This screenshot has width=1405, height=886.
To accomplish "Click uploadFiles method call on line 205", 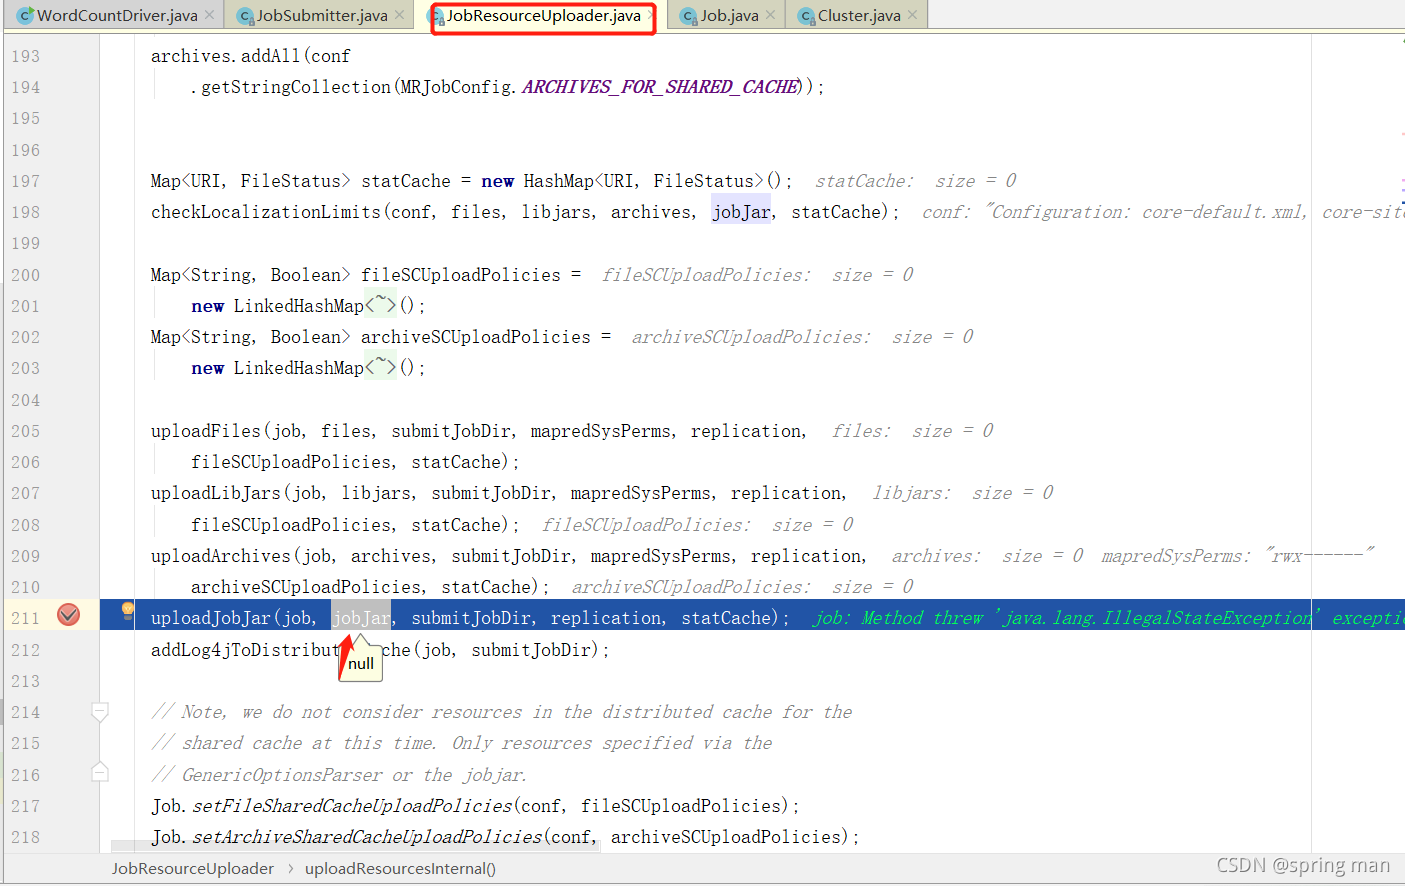I will pos(205,431).
